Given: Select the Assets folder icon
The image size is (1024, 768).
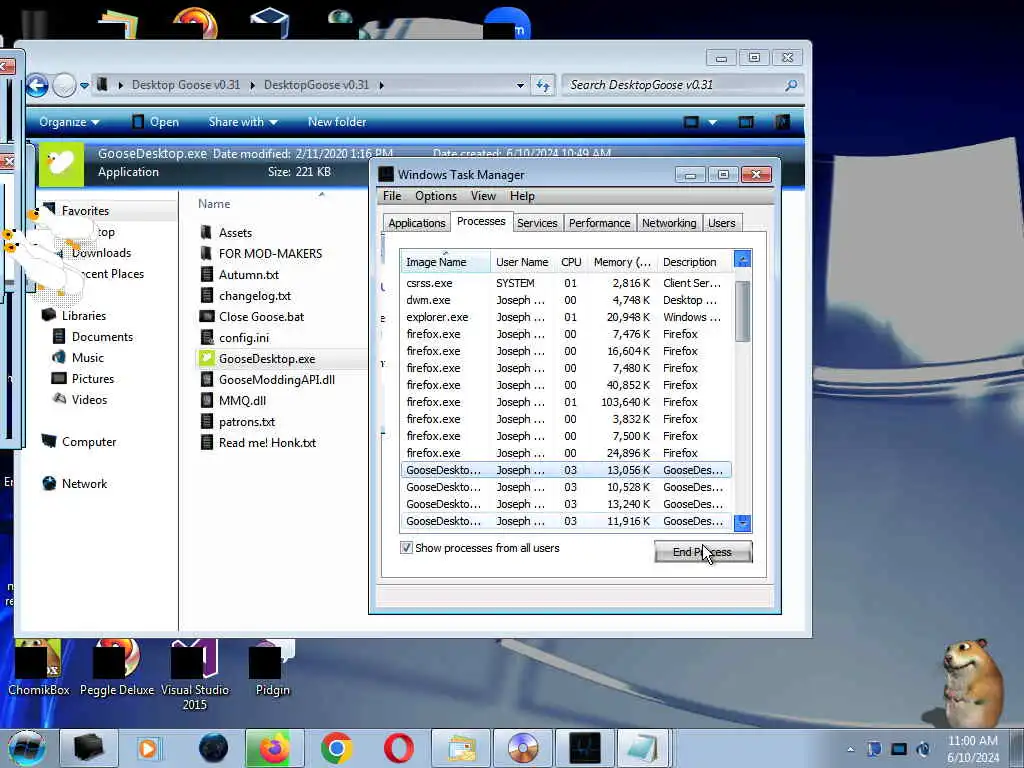Looking at the screenshot, I should point(206,232).
